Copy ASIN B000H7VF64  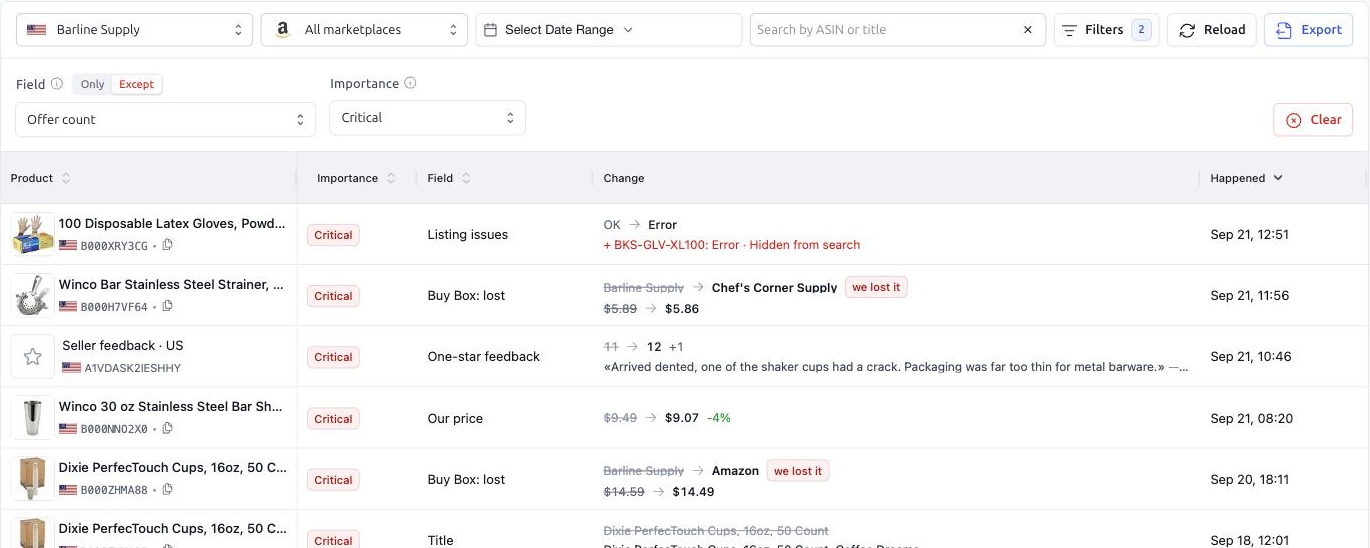coord(168,306)
